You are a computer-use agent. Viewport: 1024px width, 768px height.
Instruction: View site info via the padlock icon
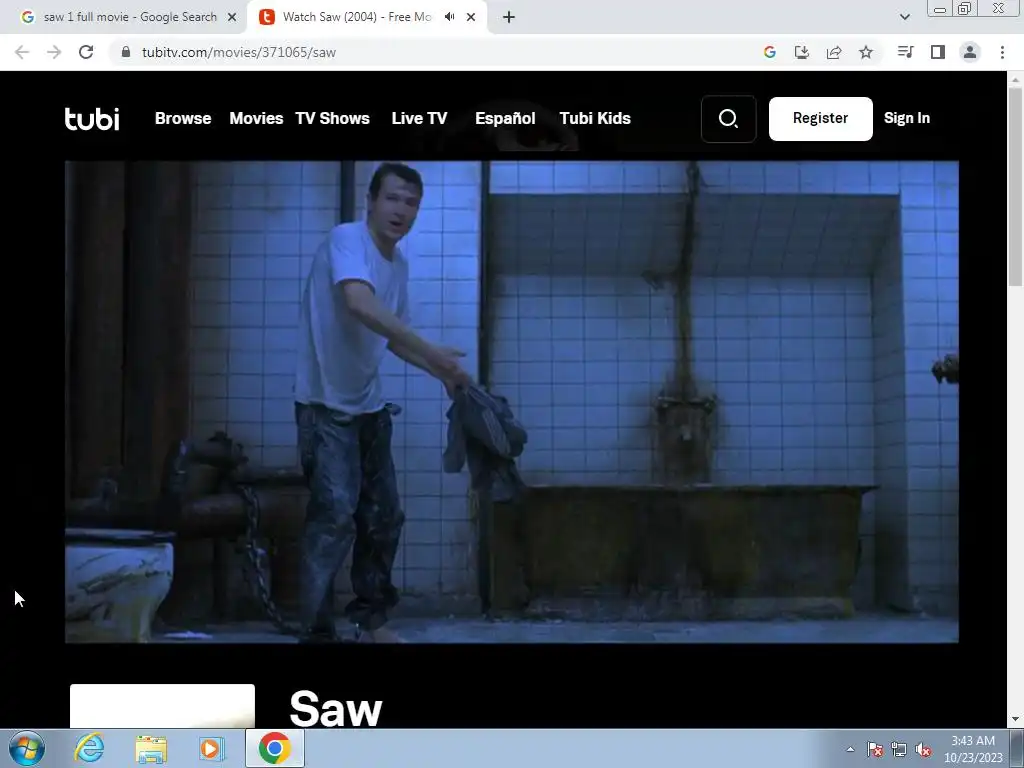pyautogui.click(x=126, y=52)
